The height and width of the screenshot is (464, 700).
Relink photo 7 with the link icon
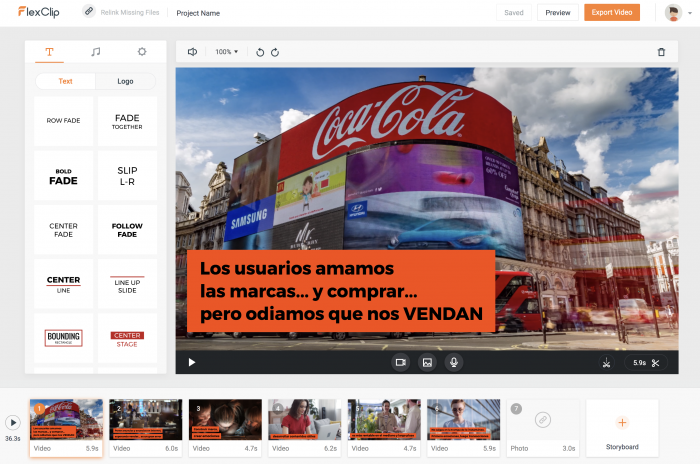point(543,420)
